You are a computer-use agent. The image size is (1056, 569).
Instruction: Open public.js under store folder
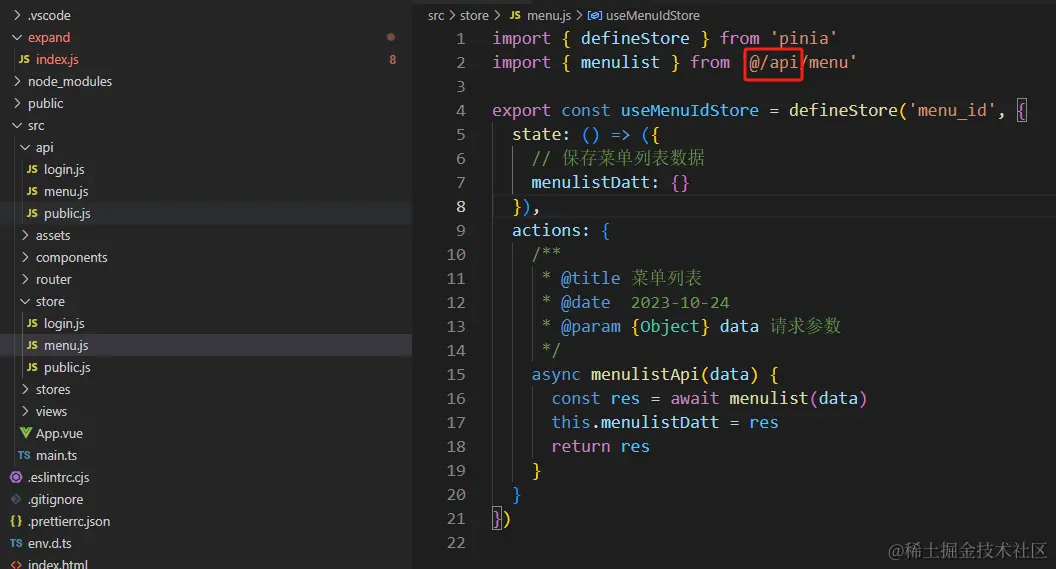[x=67, y=367]
